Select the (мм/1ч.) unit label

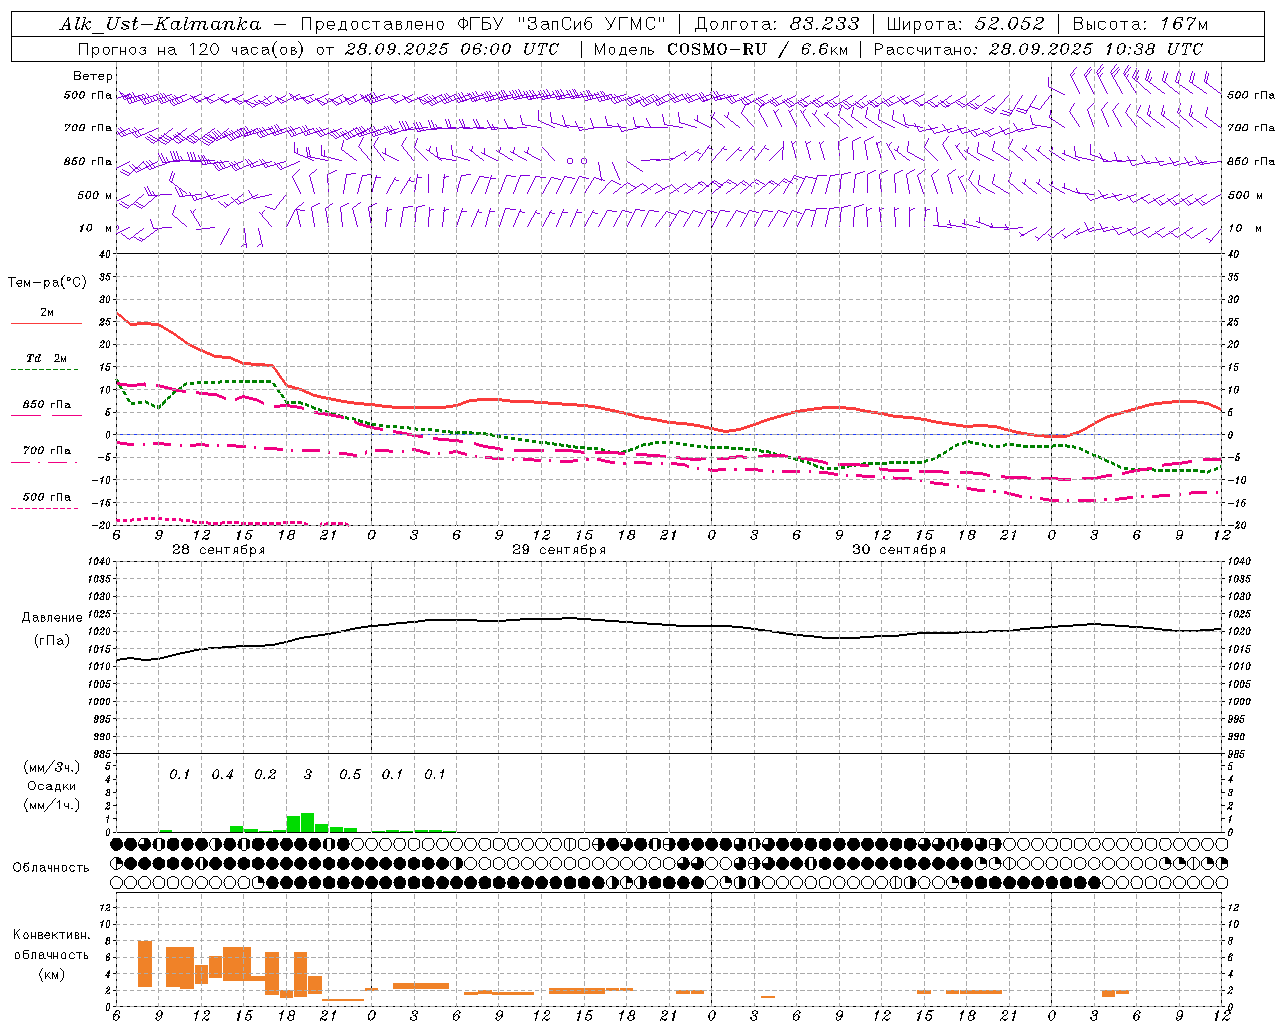click(x=52, y=805)
